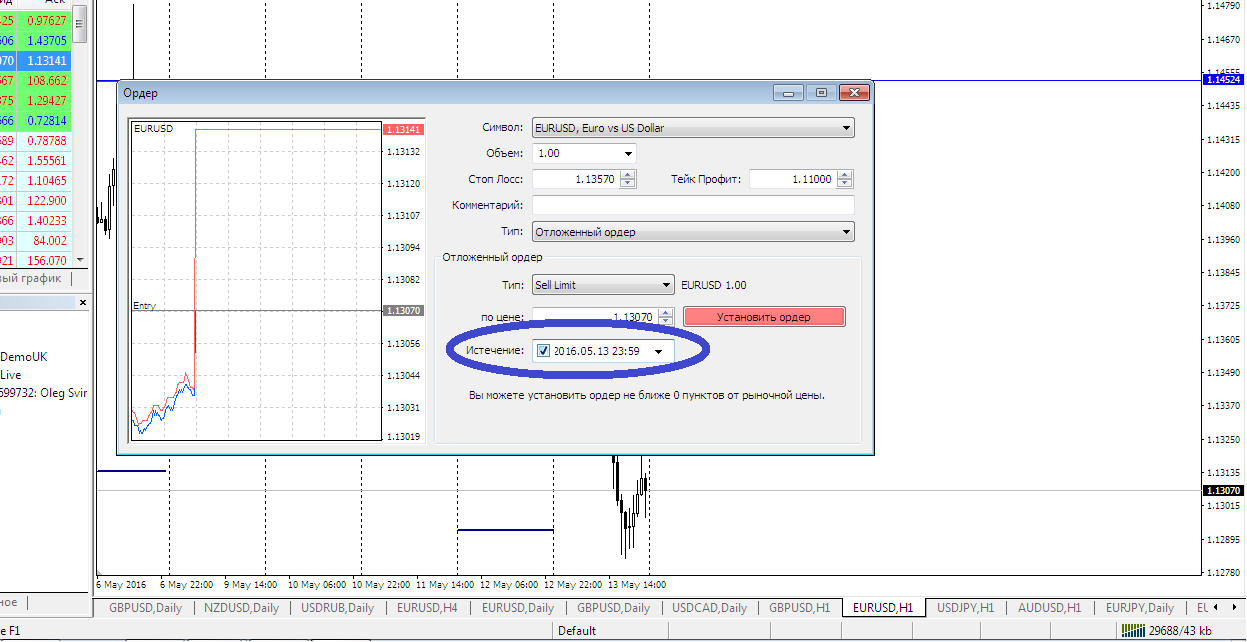
Task: Select the Market Watch row with ask 122.900
Action: click(x=36, y=200)
